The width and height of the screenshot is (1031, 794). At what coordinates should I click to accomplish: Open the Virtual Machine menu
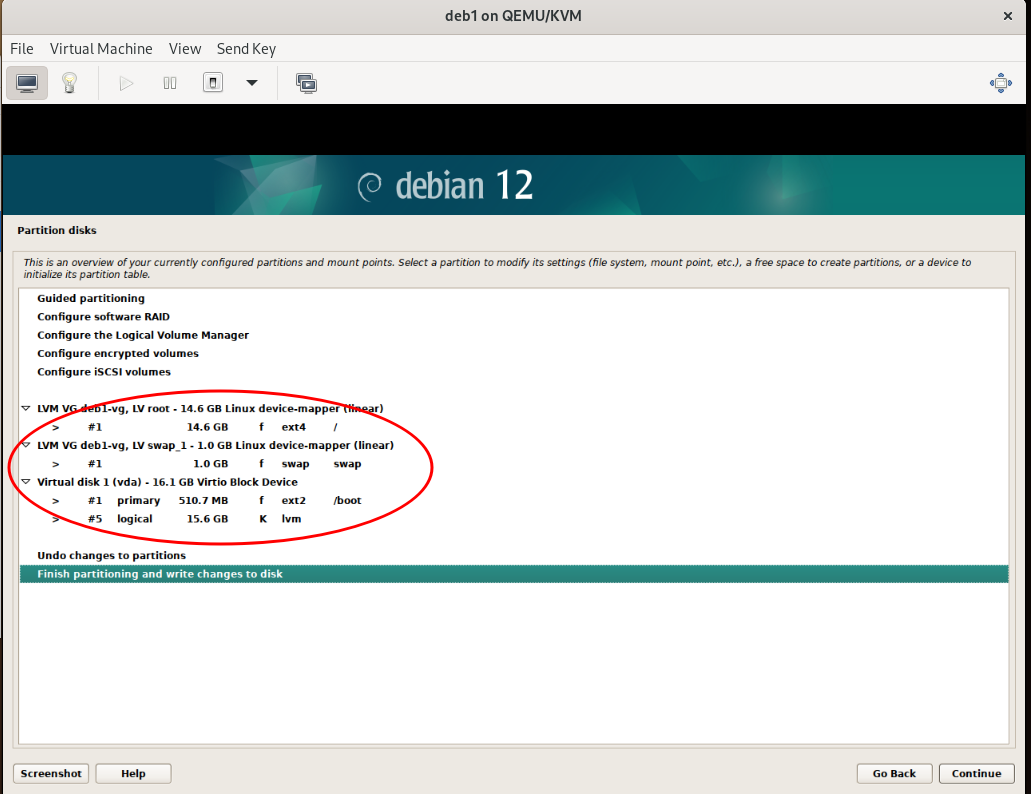tap(101, 48)
